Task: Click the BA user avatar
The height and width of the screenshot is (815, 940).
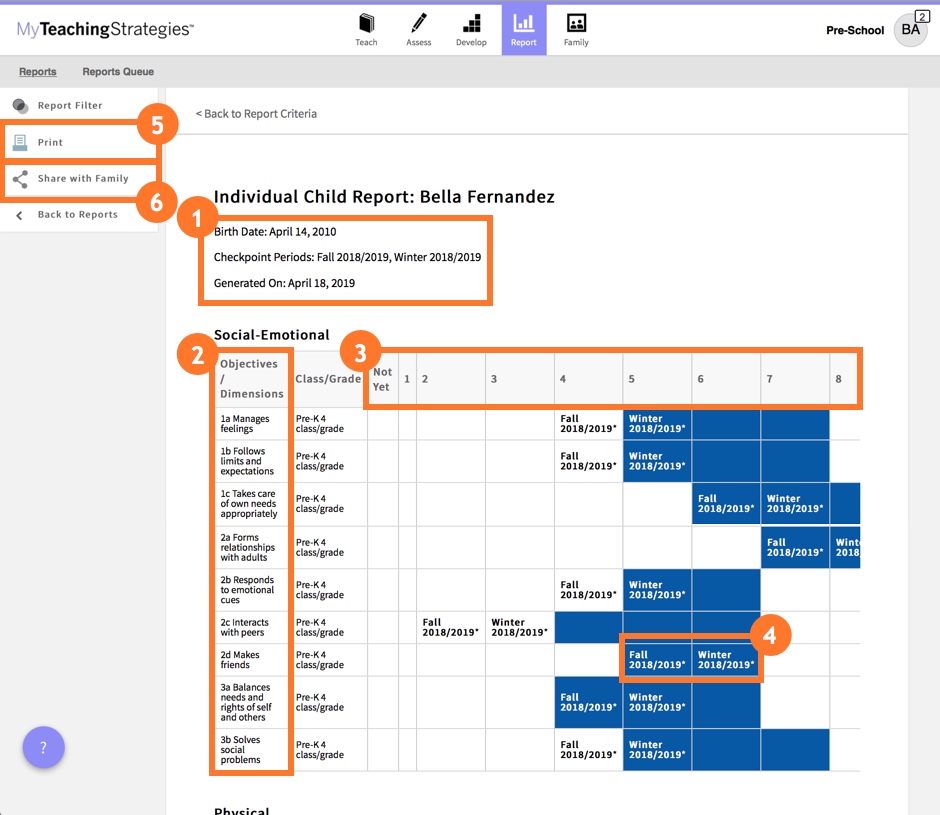Action: point(909,30)
